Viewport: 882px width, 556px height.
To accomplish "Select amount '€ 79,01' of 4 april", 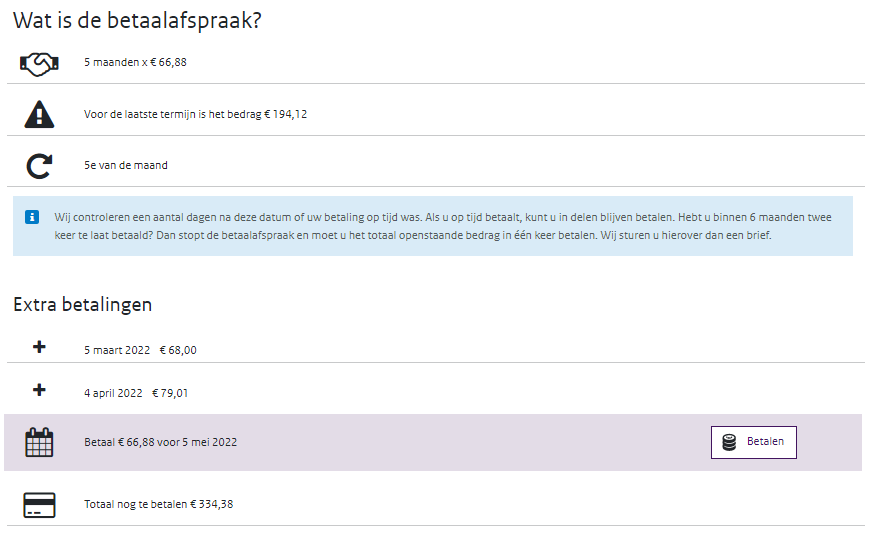I will point(170,393).
